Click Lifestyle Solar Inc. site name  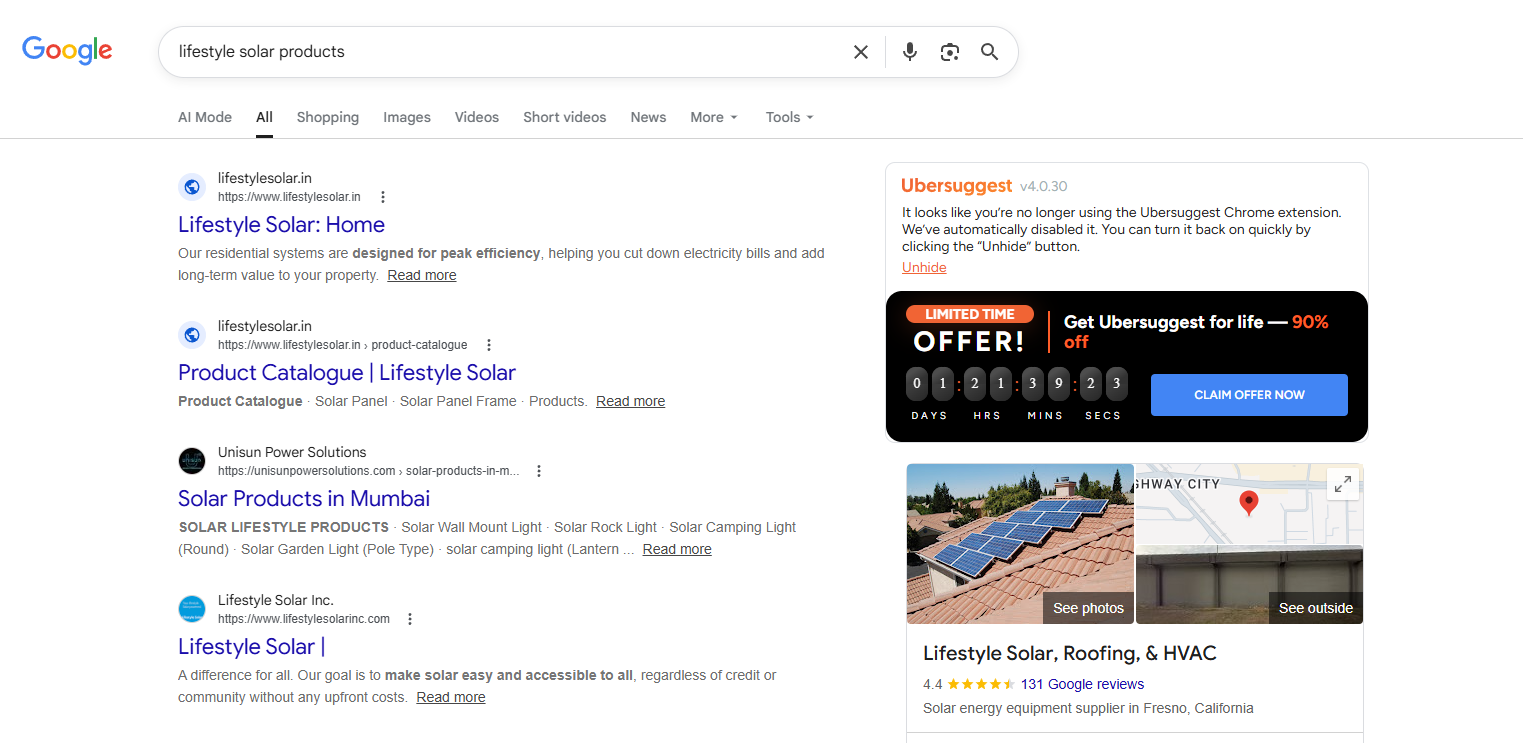coord(276,600)
